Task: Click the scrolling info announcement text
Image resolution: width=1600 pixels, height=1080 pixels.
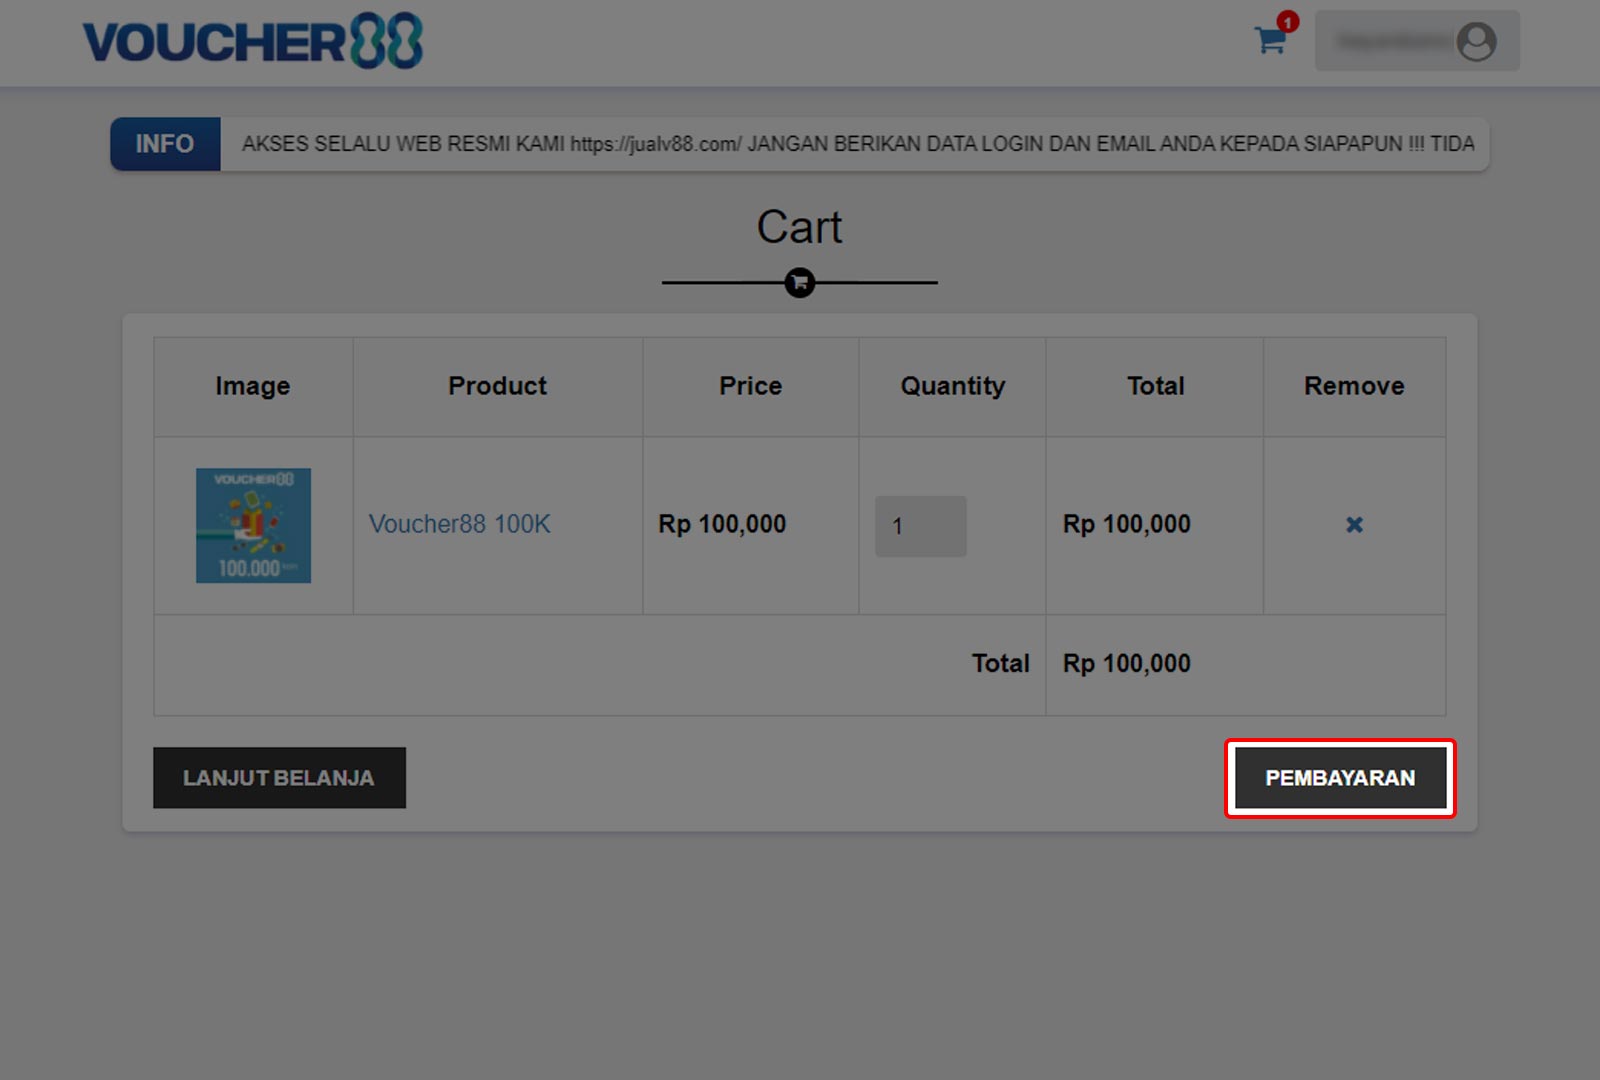Action: (x=857, y=144)
